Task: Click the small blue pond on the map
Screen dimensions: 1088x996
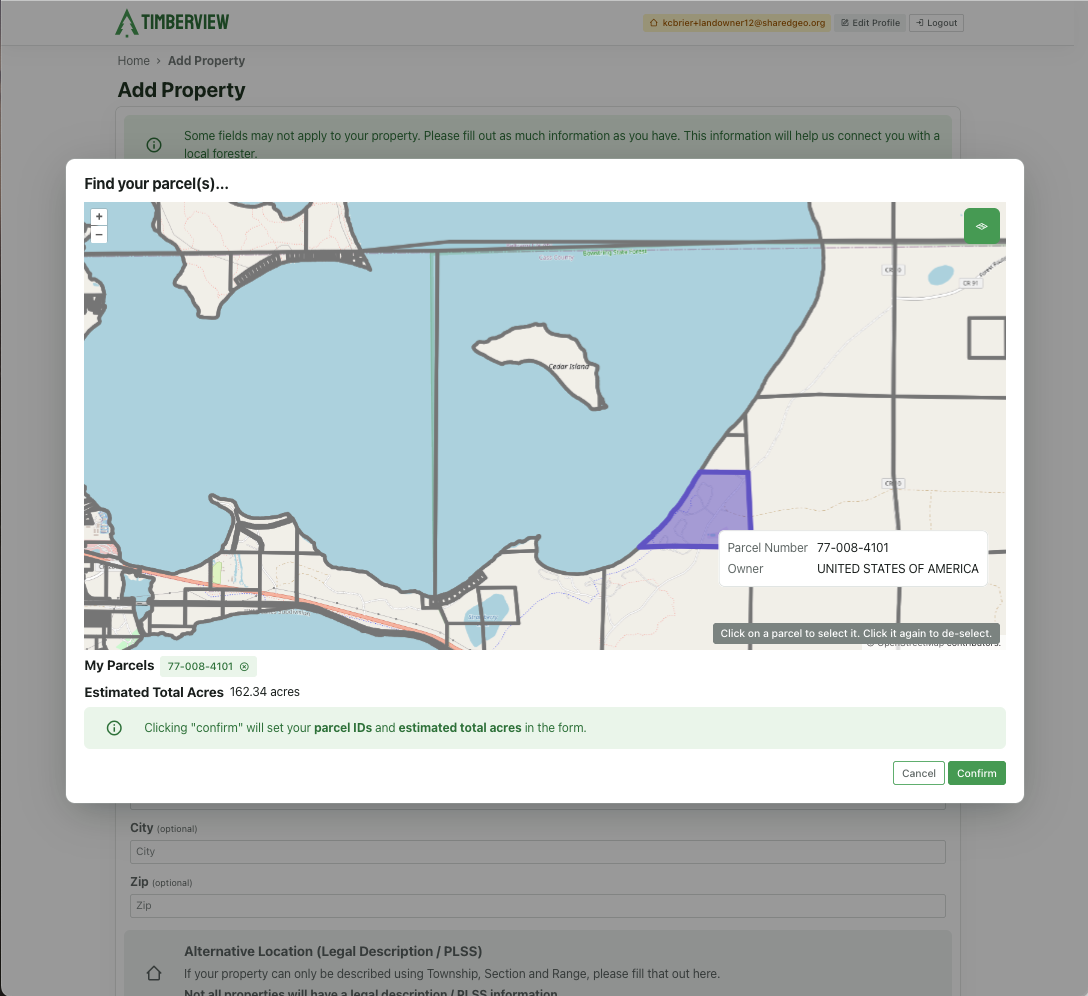Action: tap(941, 276)
